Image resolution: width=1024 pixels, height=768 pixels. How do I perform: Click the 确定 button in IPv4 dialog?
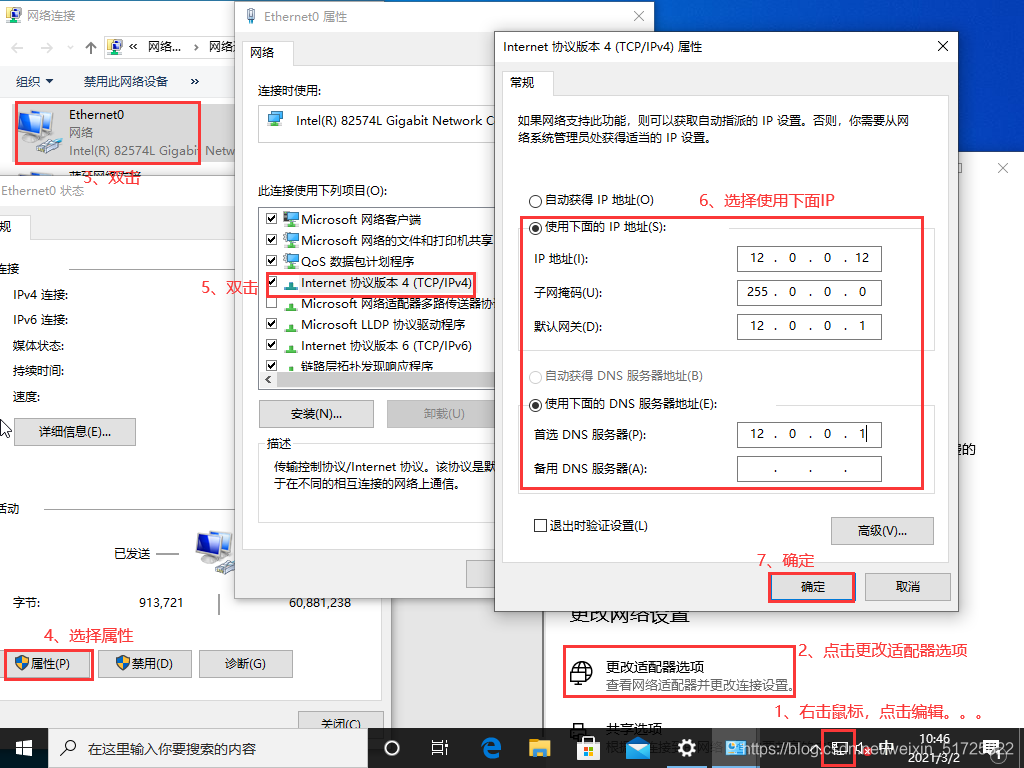tap(812, 587)
